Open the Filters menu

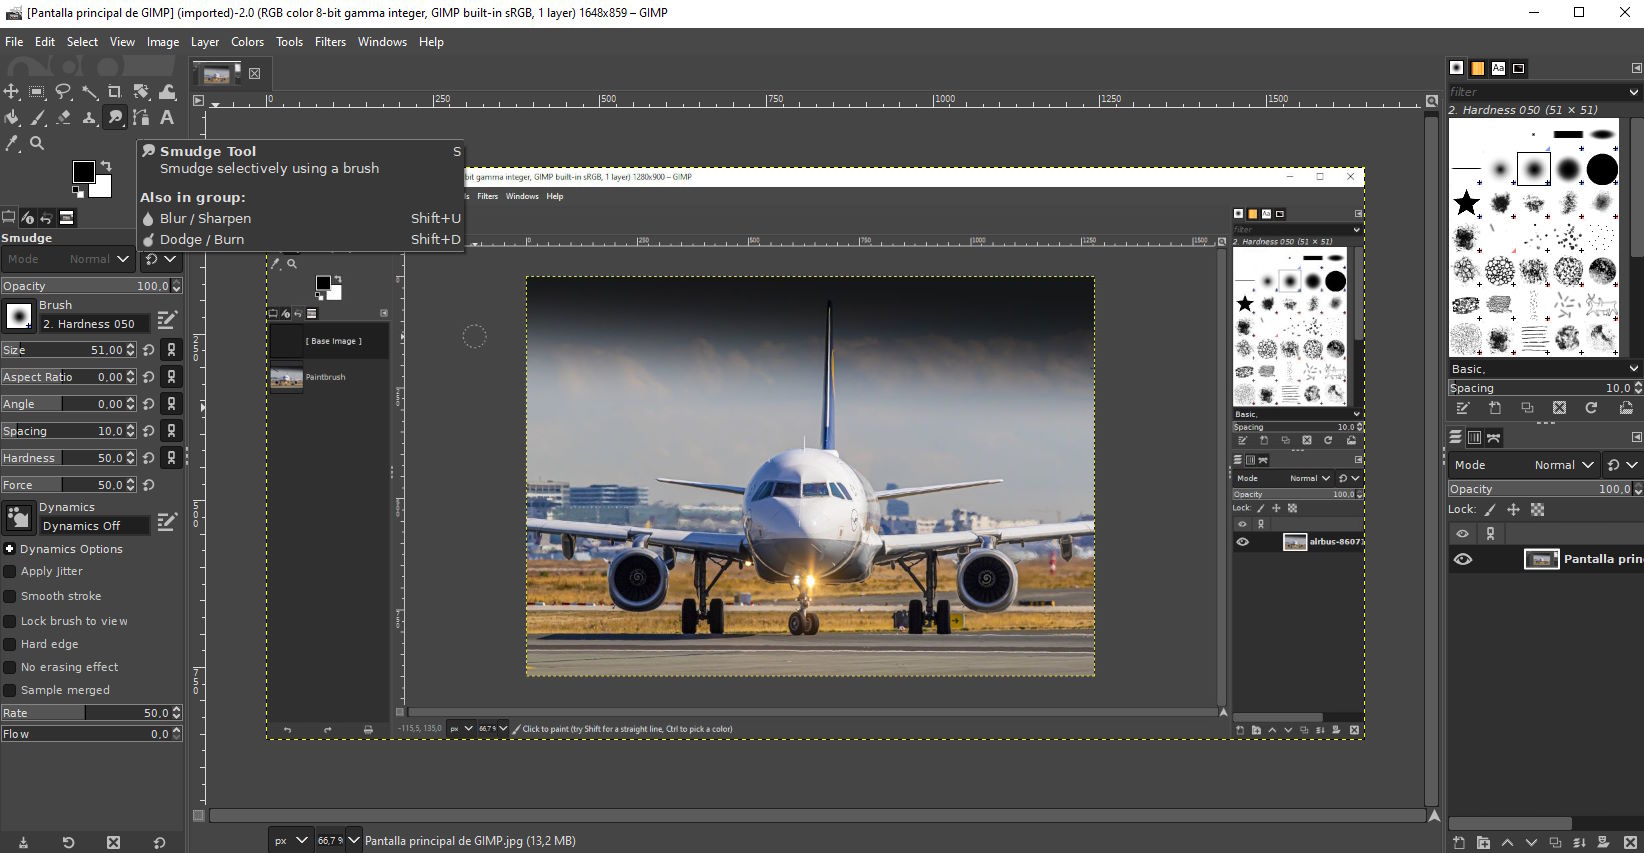330,42
